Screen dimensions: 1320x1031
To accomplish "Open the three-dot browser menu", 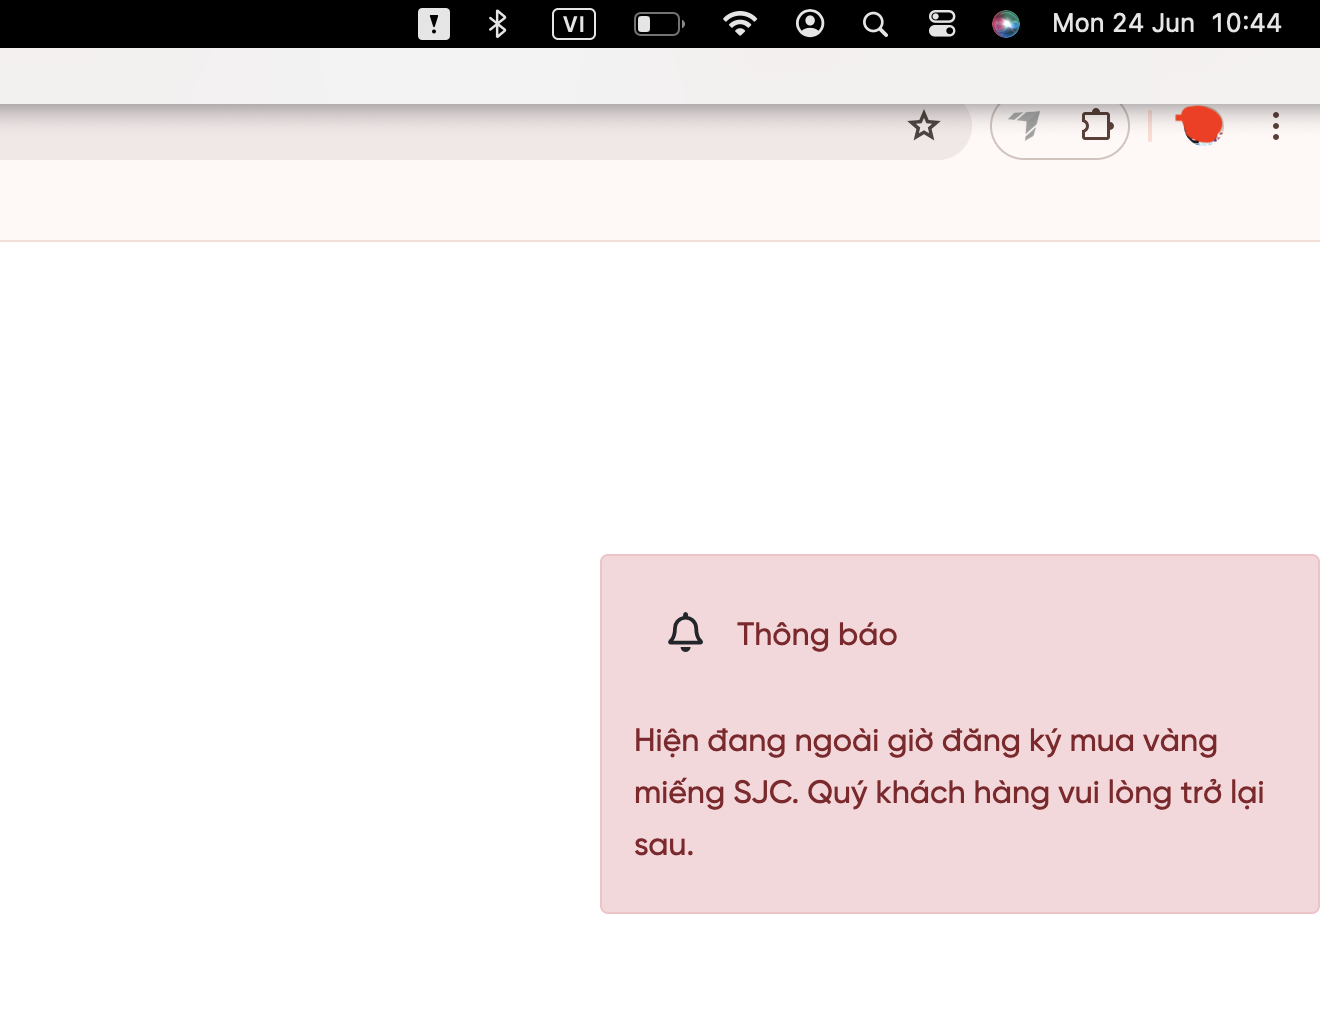I will pyautogui.click(x=1275, y=126).
